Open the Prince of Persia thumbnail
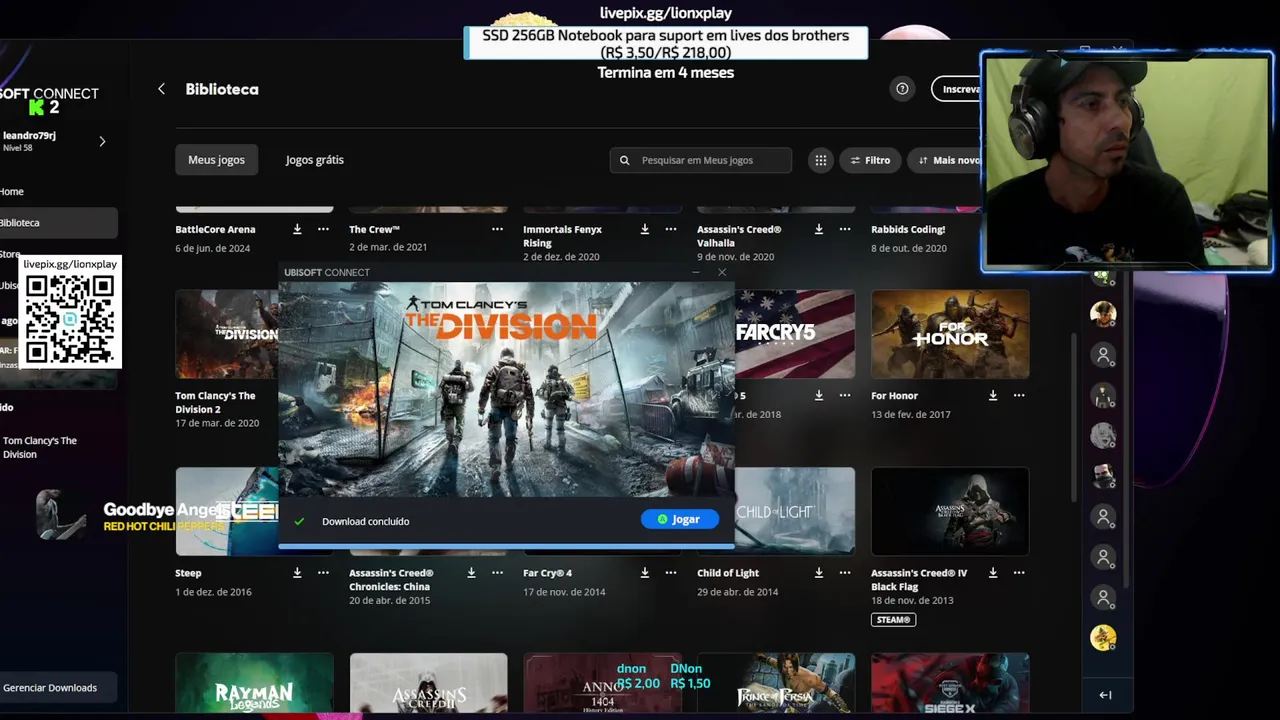Image resolution: width=1280 pixels, height=720 pixels. pyautogui.click(x=776, y=684)
